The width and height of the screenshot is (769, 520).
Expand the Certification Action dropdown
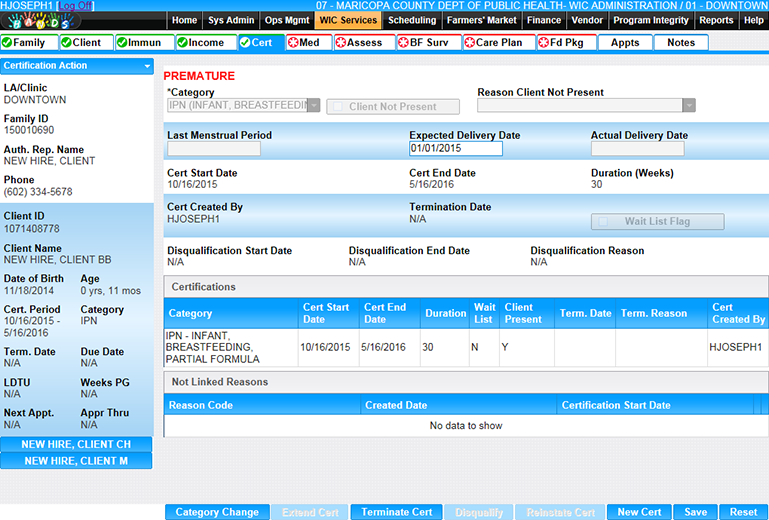[147, 66]
